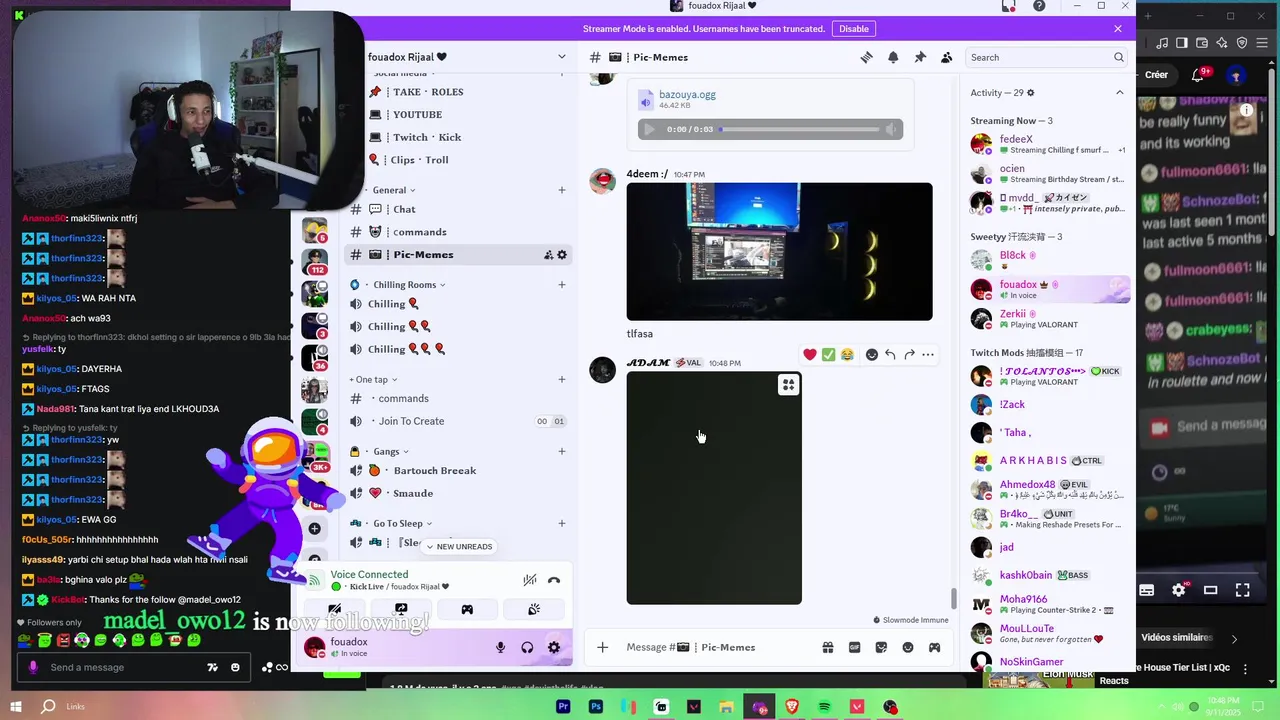Forward ADAM's message

[x=909, y=354]
